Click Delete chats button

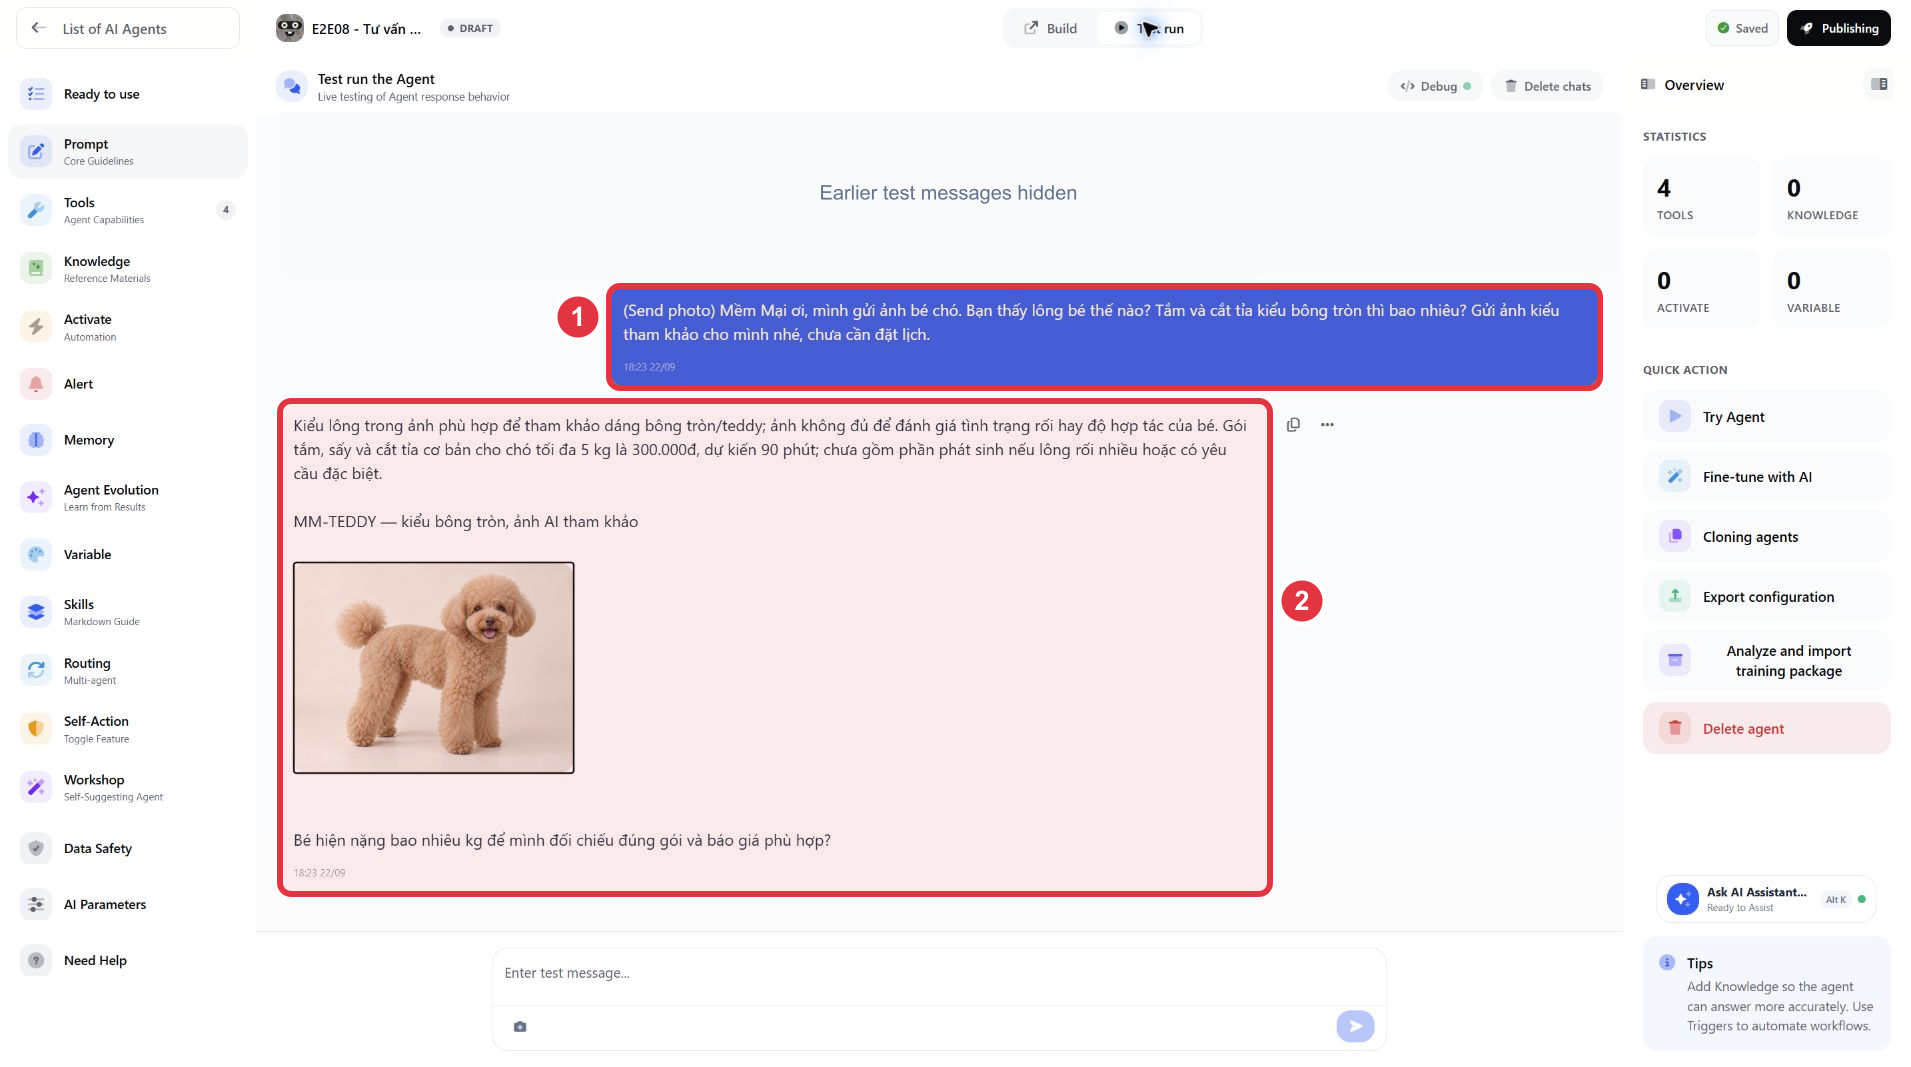click(1547, 86)
